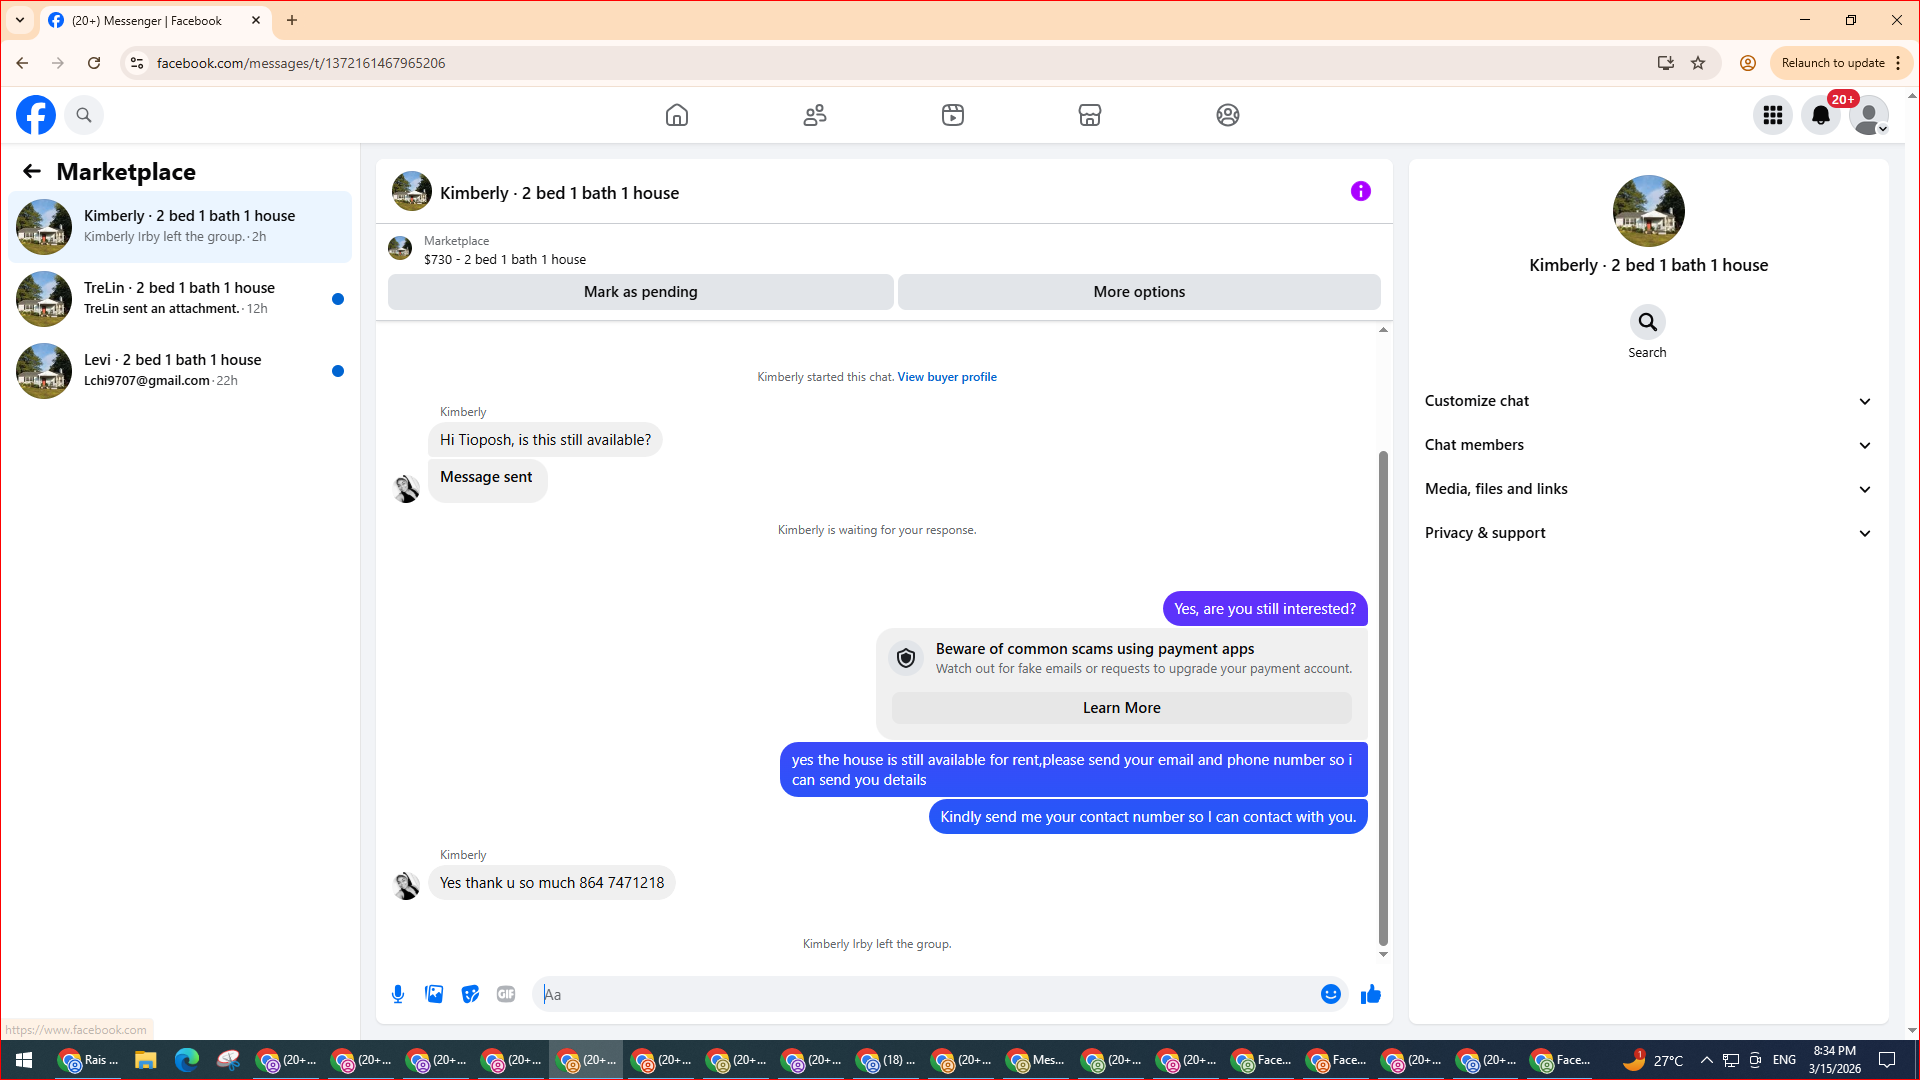This screenshot has width=1920, height=1080.
Task: Click the back arrow beside Marketplace
Action: 32,171
